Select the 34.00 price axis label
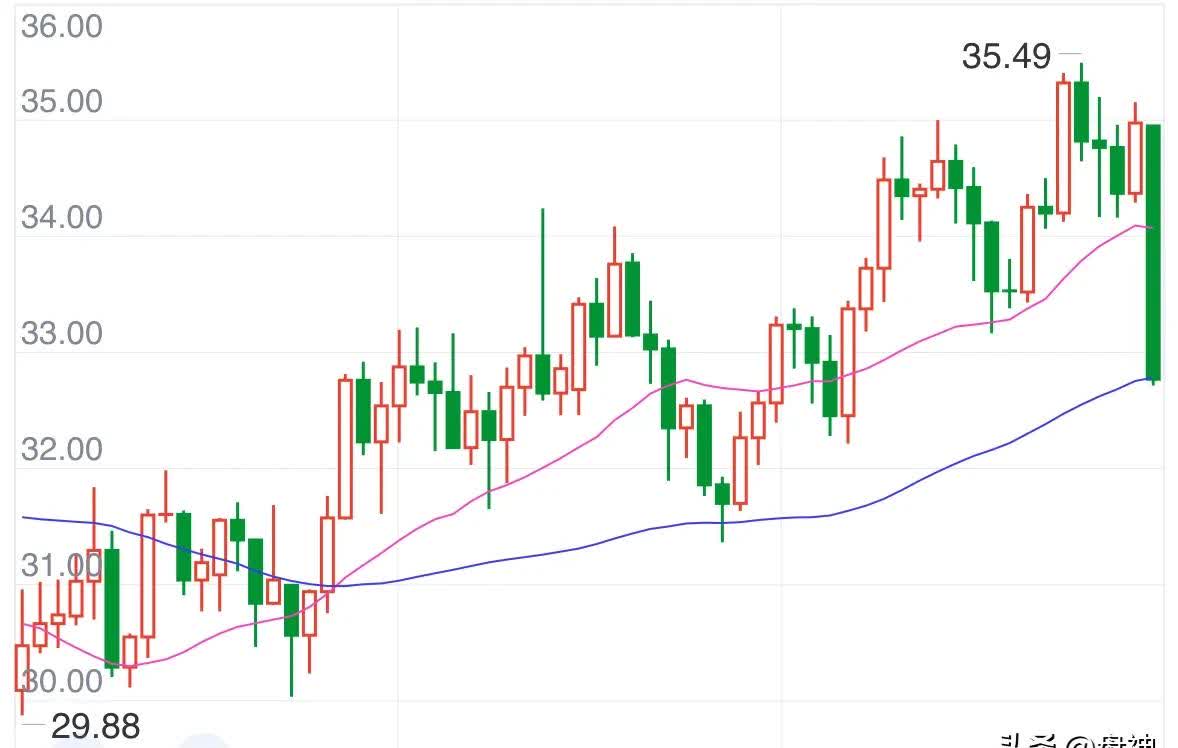1178x748 pixels. (61, 217)
